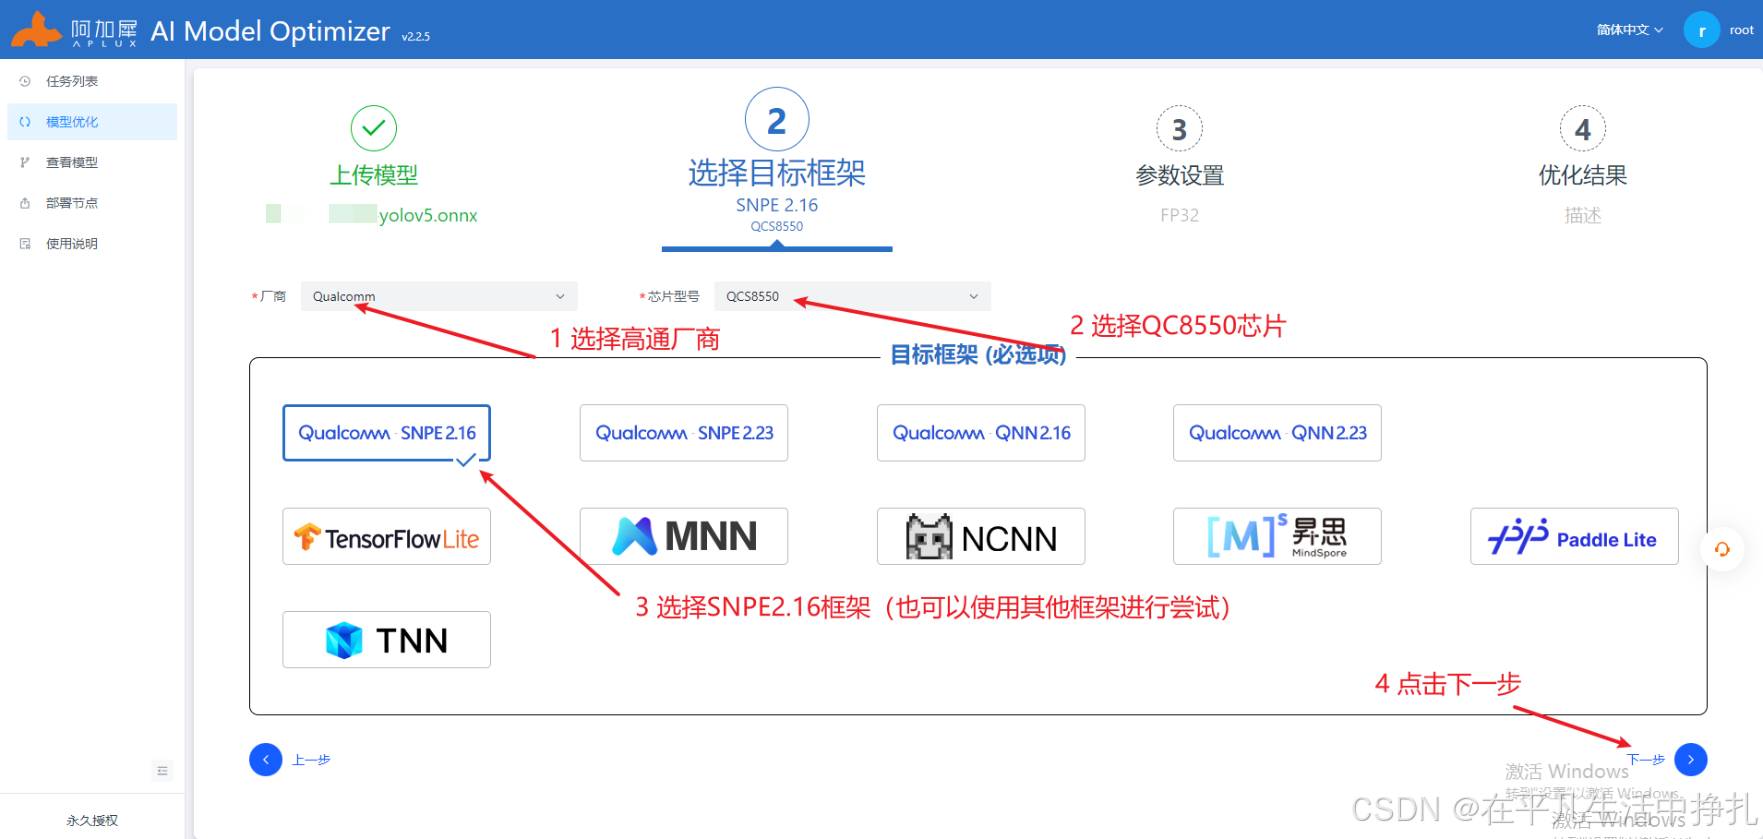Viewport: 1763px width, 839px height.
Task: Click the 描述 text under step 4
Action: [1583, 215]
